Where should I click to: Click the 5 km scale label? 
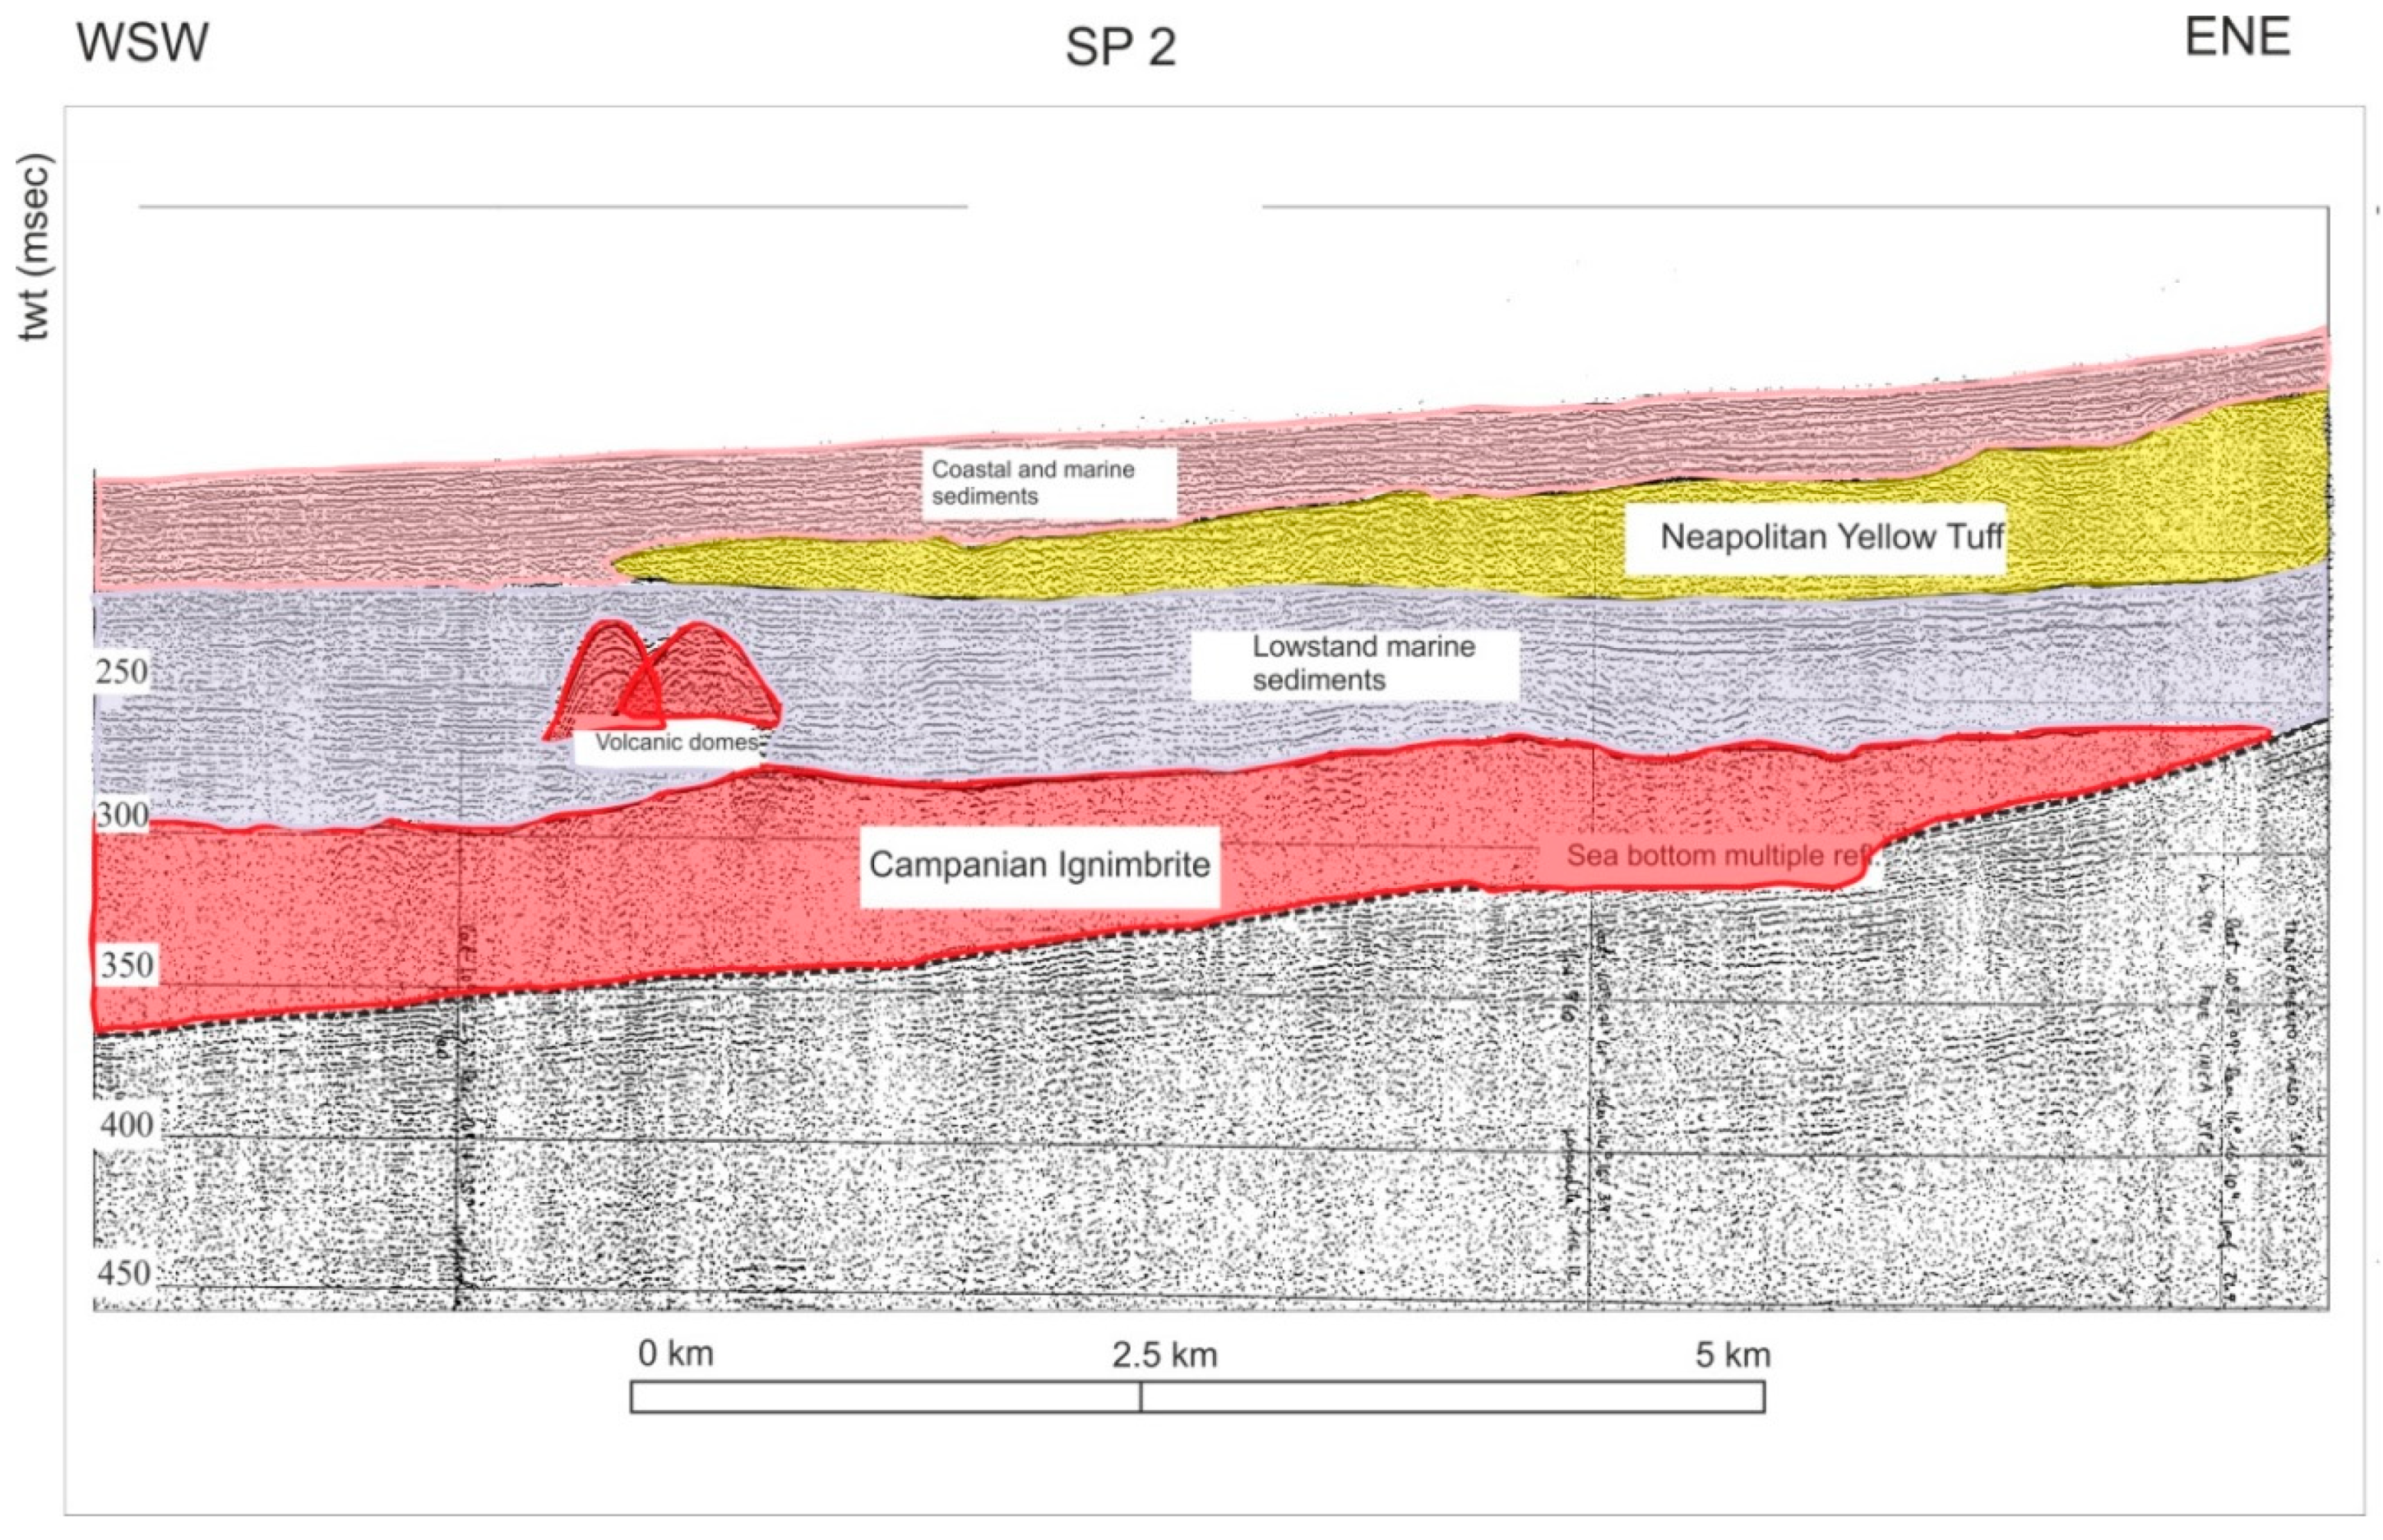click(x=1732, y=1355)
